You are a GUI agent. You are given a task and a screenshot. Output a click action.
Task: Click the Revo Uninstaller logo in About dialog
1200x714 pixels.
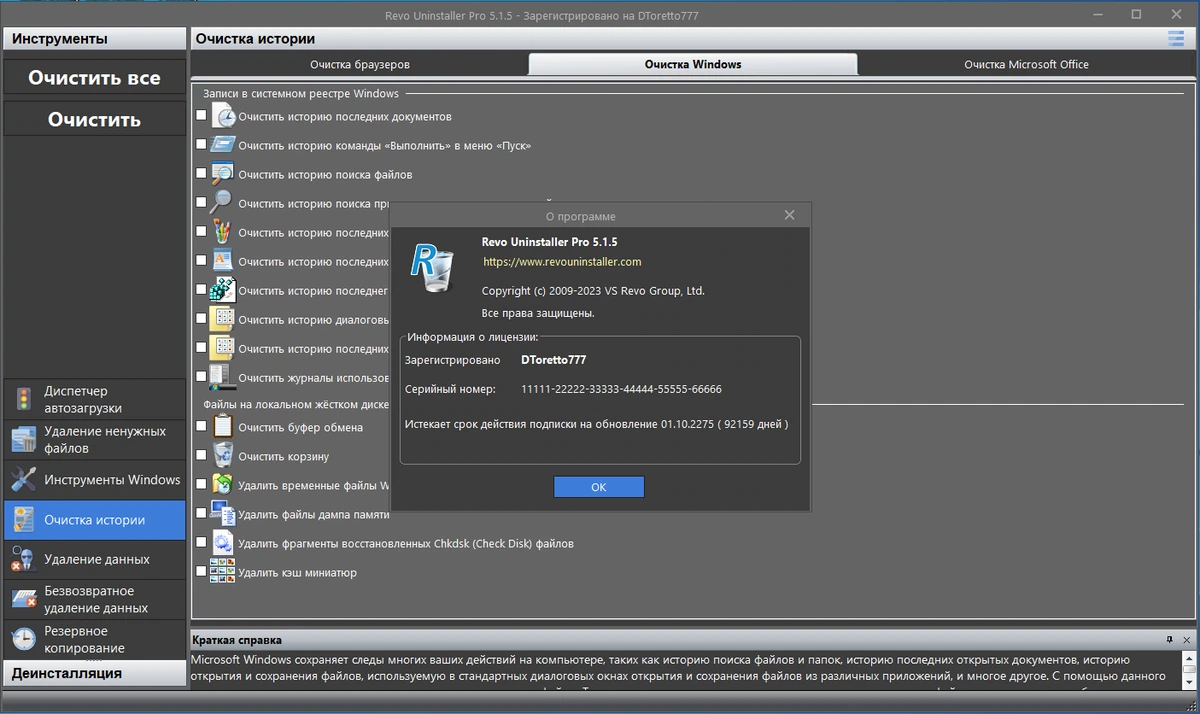pyautogui.click(x=432, y=267)
